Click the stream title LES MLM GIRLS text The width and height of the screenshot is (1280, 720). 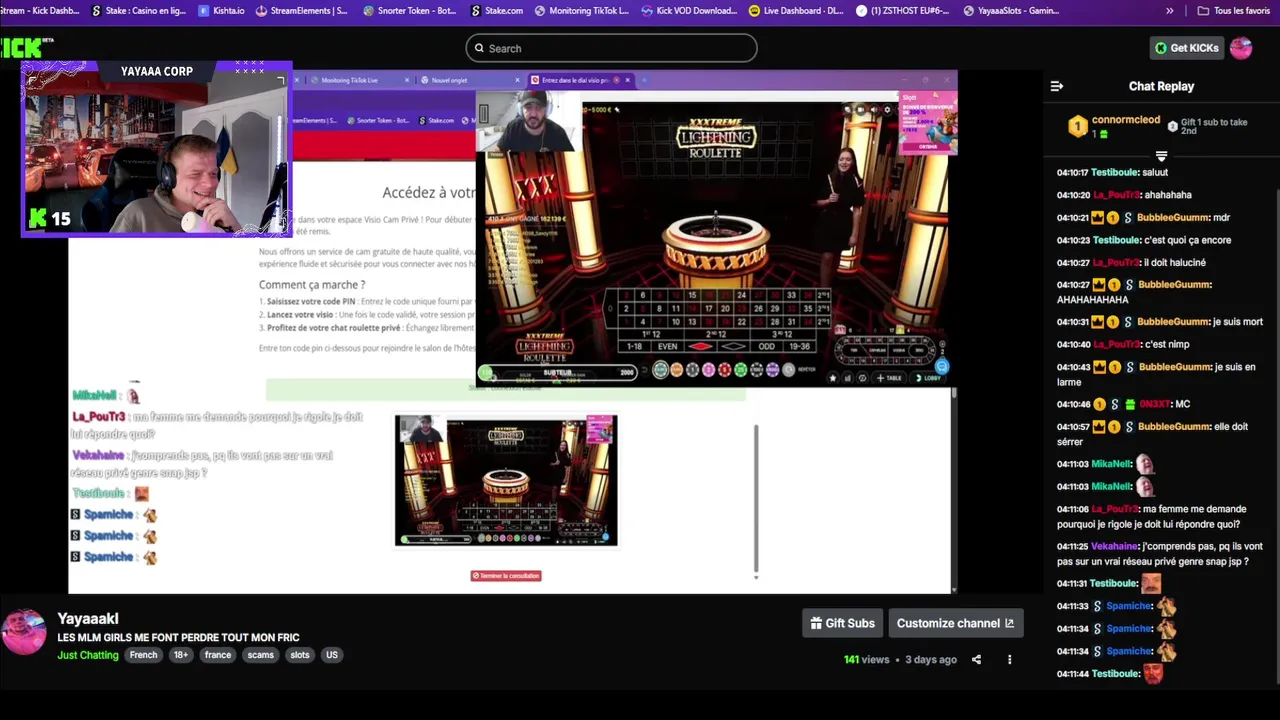(178, 638)
